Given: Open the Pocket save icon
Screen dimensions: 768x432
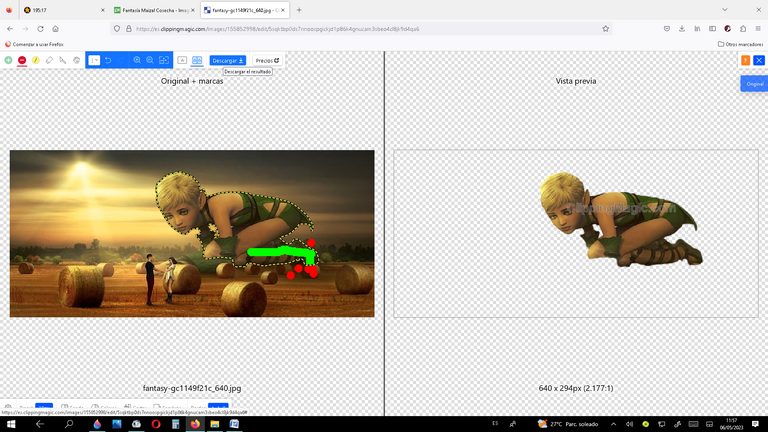Looking at the screenshot, I should click(667, 29).
